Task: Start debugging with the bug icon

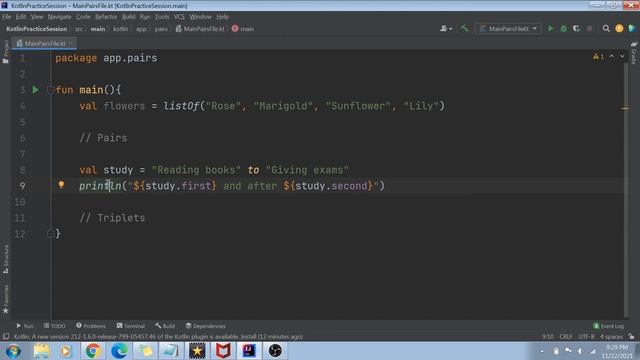Action: (564, 29)
